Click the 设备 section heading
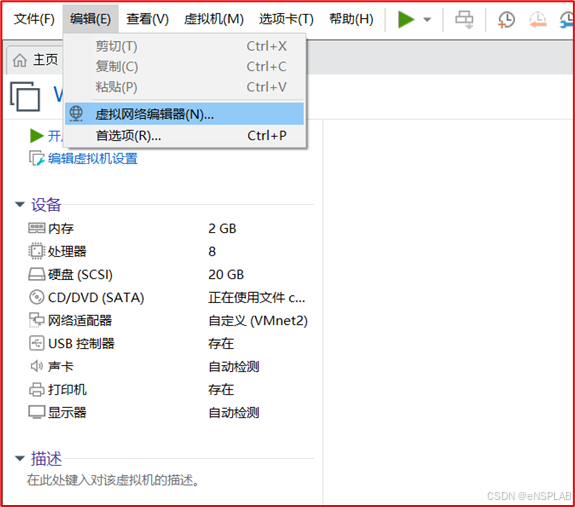The width and height of the screenshot is (575, 507). (46, 205)
